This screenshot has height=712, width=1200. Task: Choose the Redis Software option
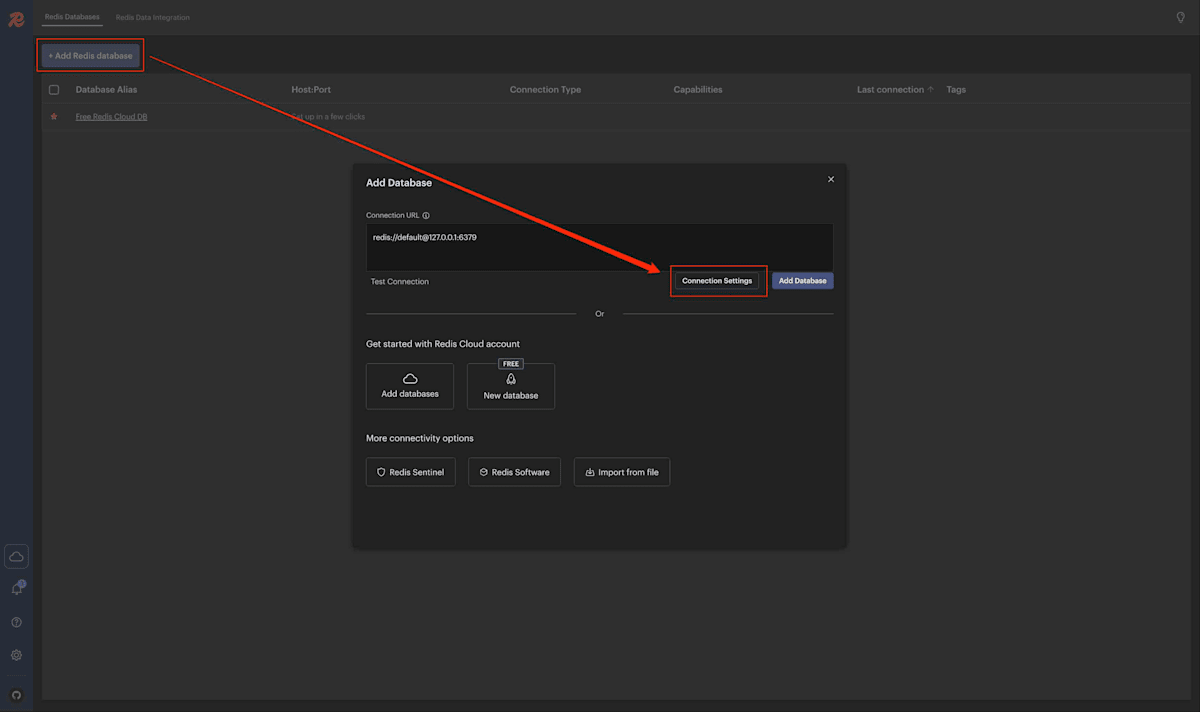tap(515, 472)
